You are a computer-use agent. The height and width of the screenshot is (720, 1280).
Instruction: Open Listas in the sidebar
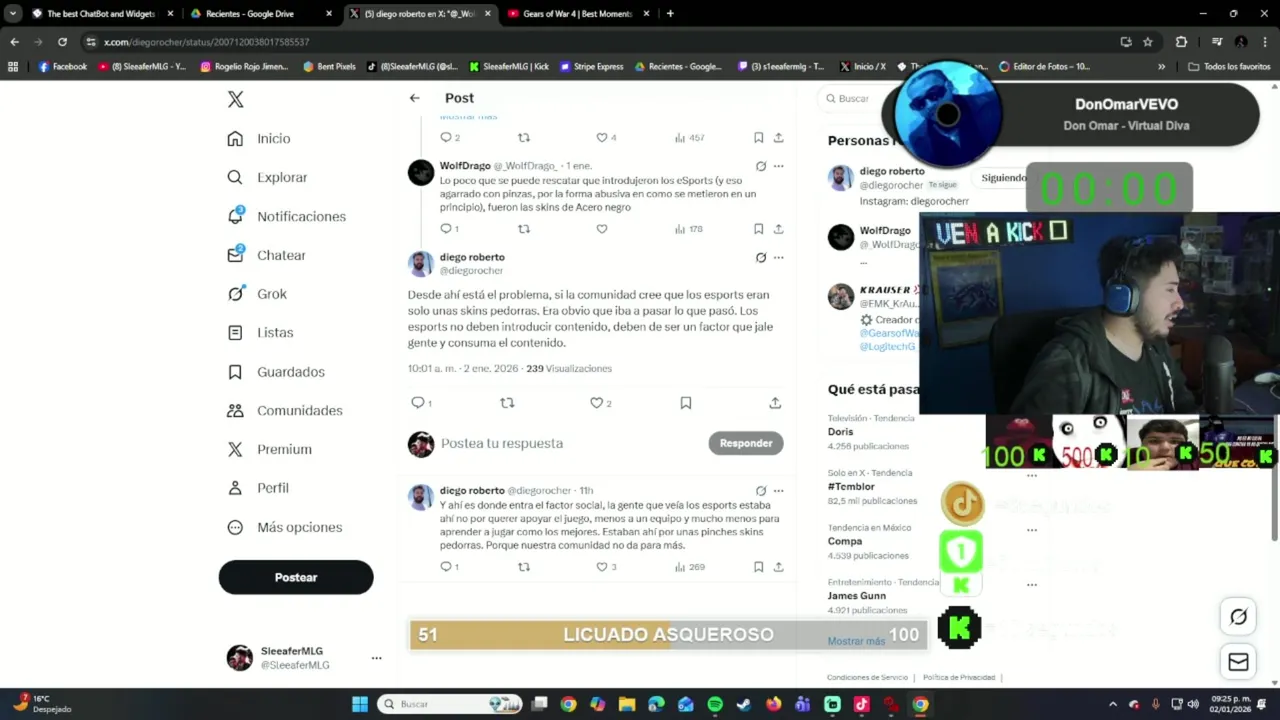pyautogui.click(x=260, y=333)
